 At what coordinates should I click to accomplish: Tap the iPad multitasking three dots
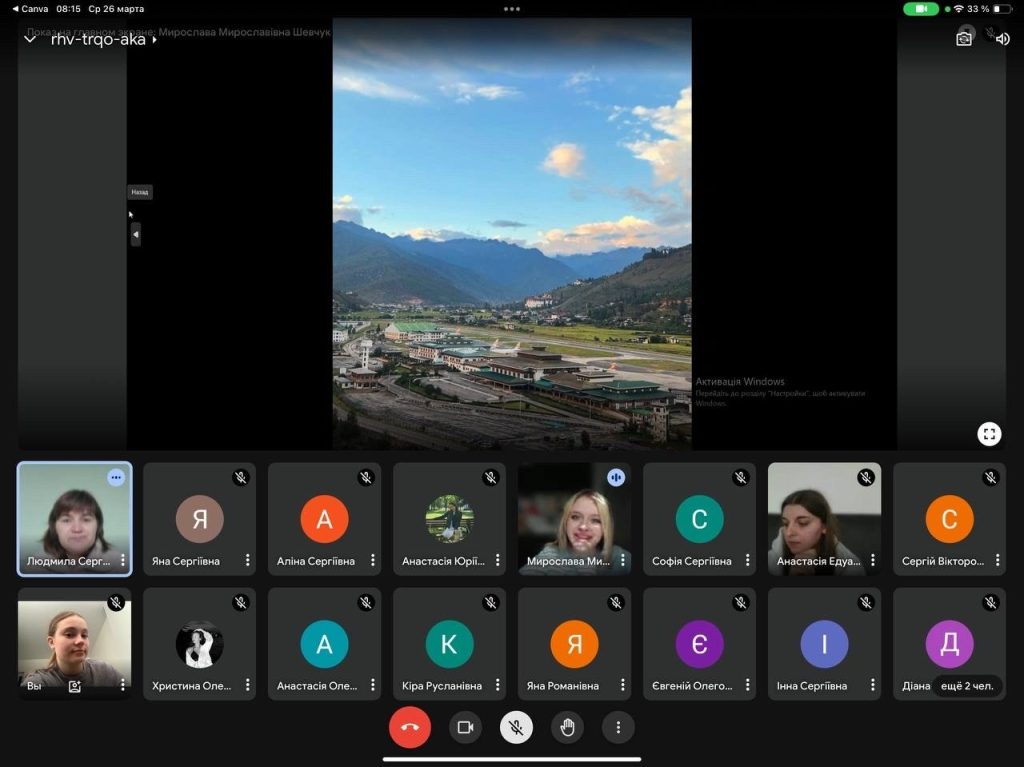[x=512, y=9]
